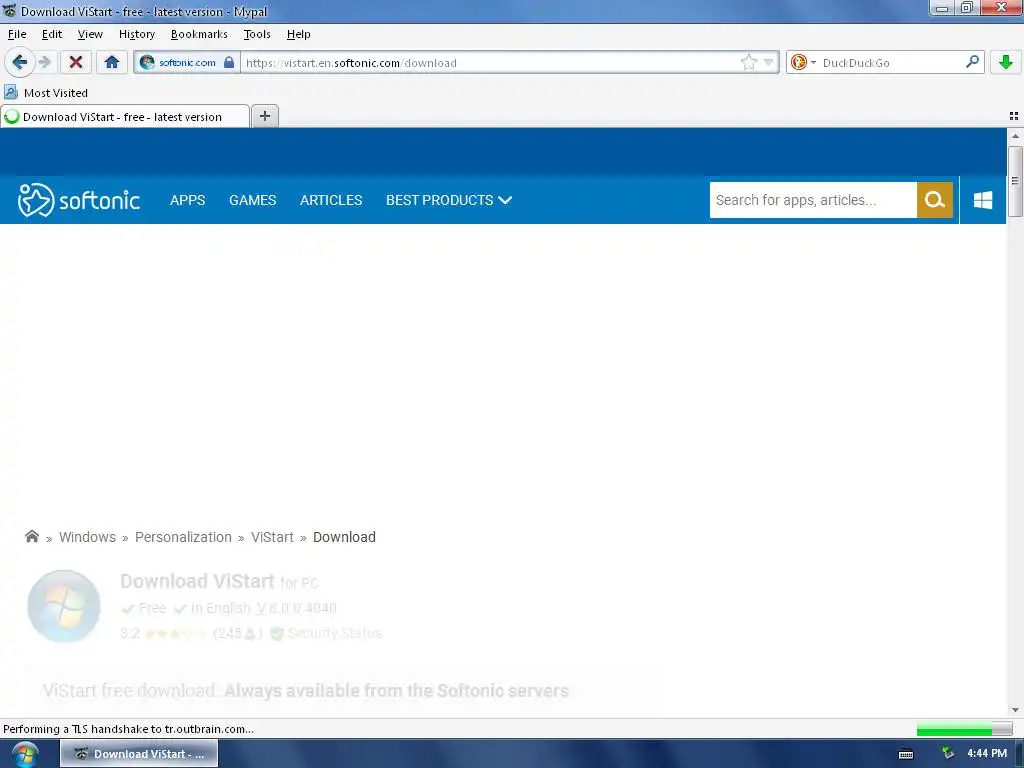The height and width of the screenshot is (768, 1024).
Task: Open the APPS navigation link
Action: [187, 200]
